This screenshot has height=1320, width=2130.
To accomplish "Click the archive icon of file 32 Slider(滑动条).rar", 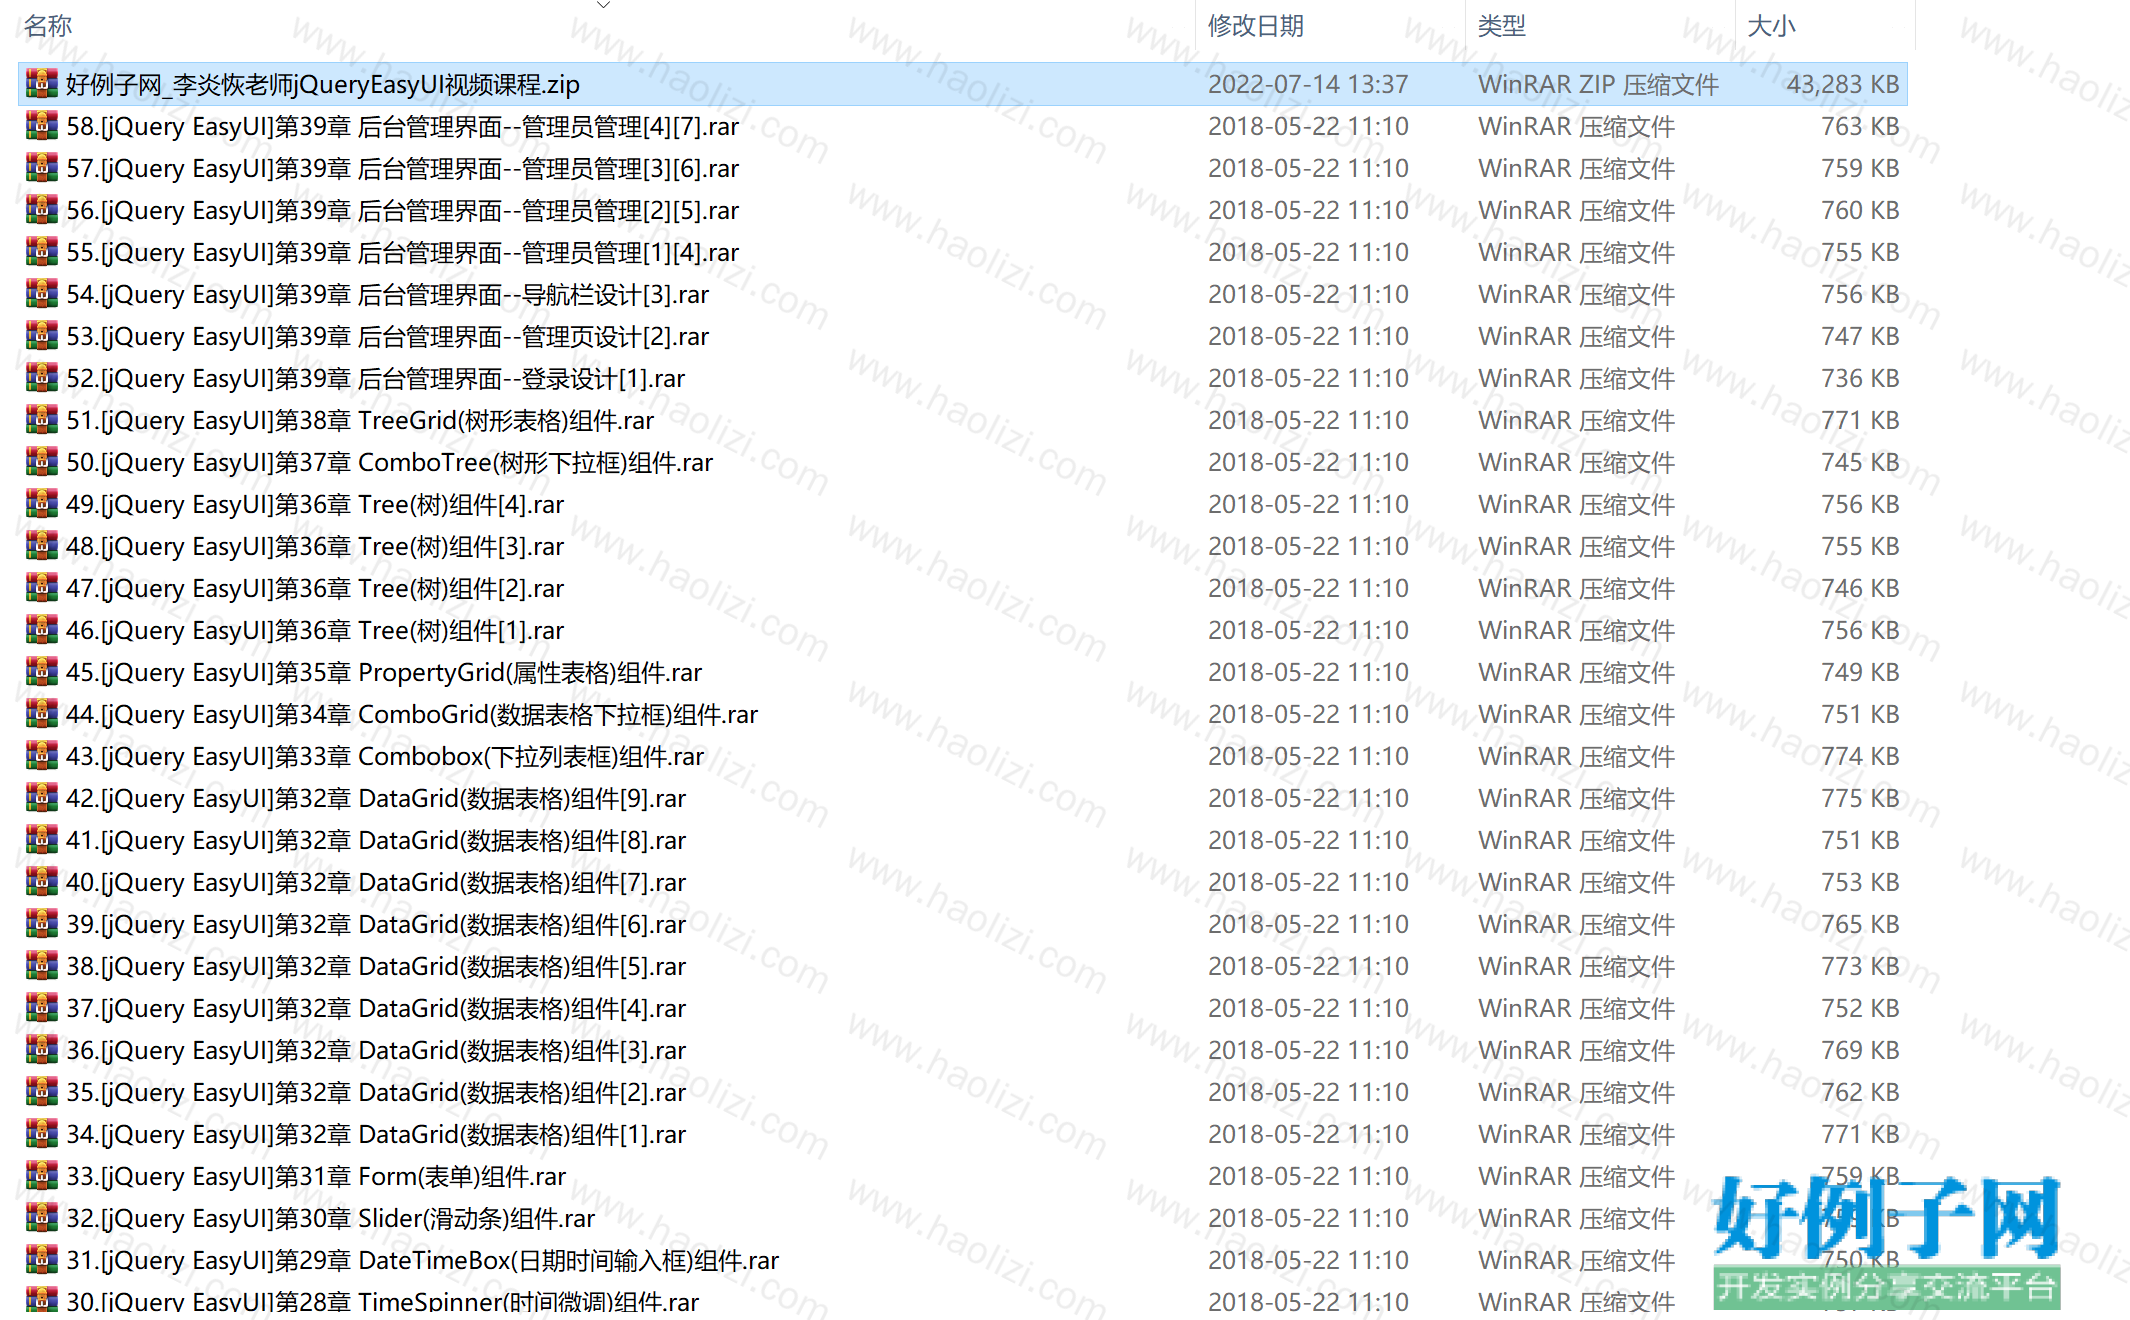I will coord(41,1218).
